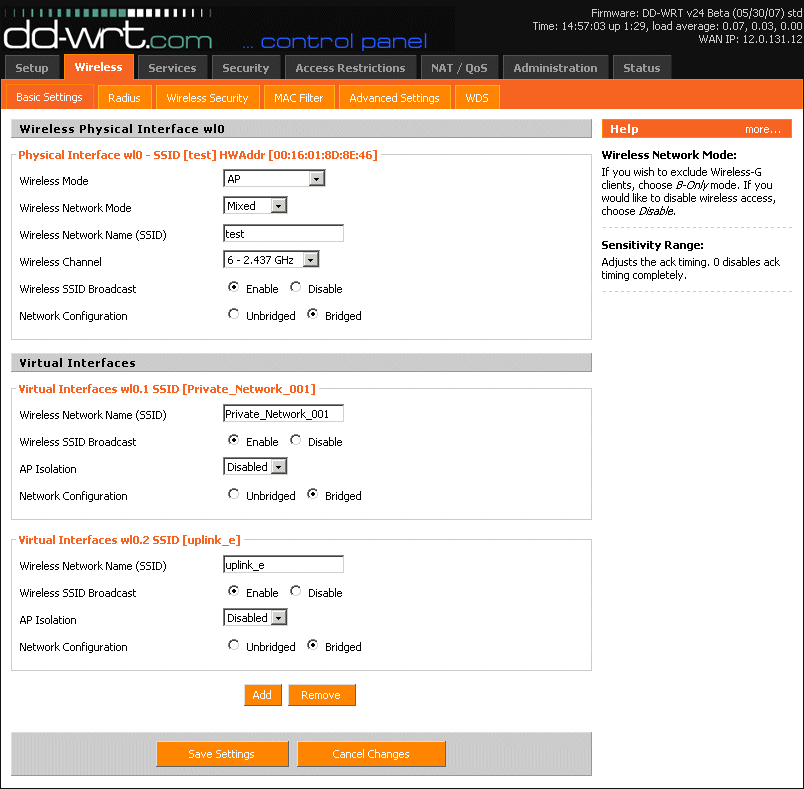Disable SSID Broadcast for Private_Network_001
This screenshot has height=789, width=804.
(x=296, y=440)
